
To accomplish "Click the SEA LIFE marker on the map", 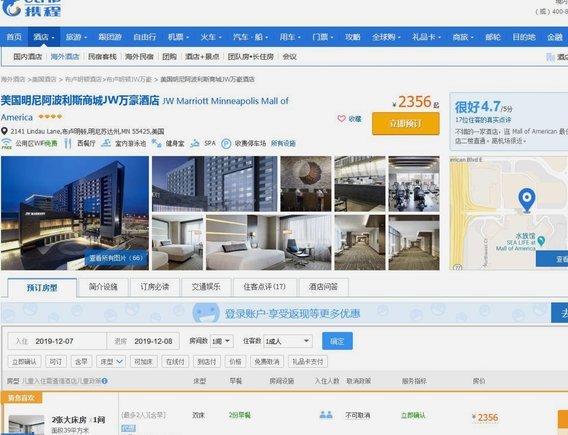I will 541,240.
